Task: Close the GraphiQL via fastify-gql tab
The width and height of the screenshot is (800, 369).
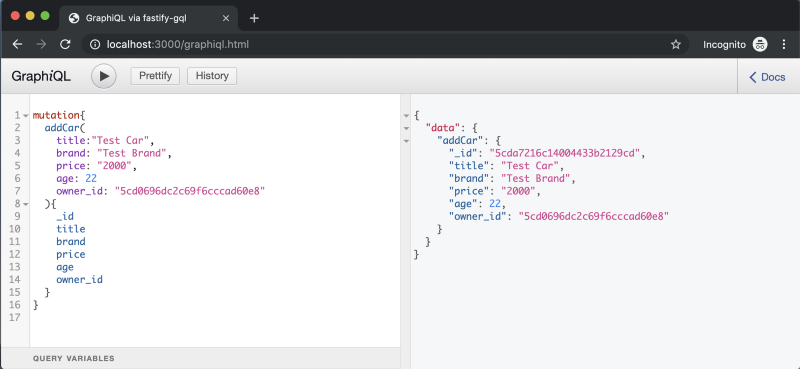Action: 226,18
